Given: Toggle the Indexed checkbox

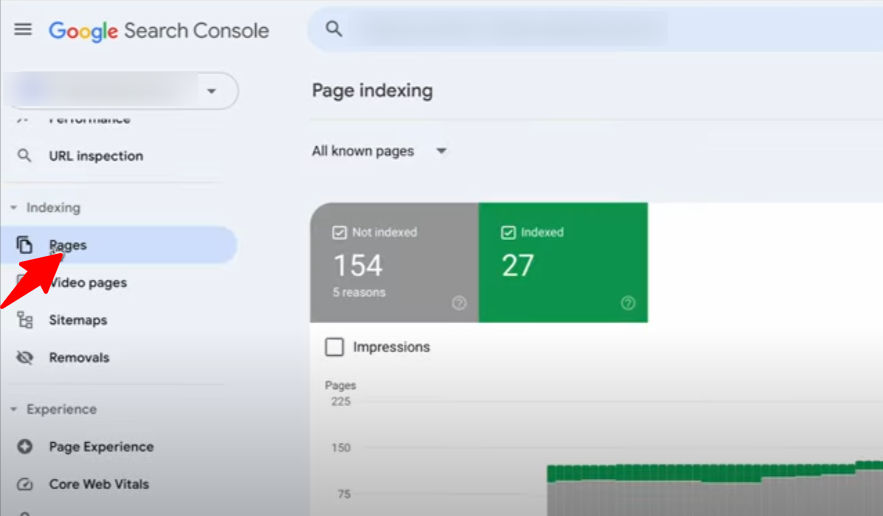Looking at the screenshot, I should tap(509, 233).
